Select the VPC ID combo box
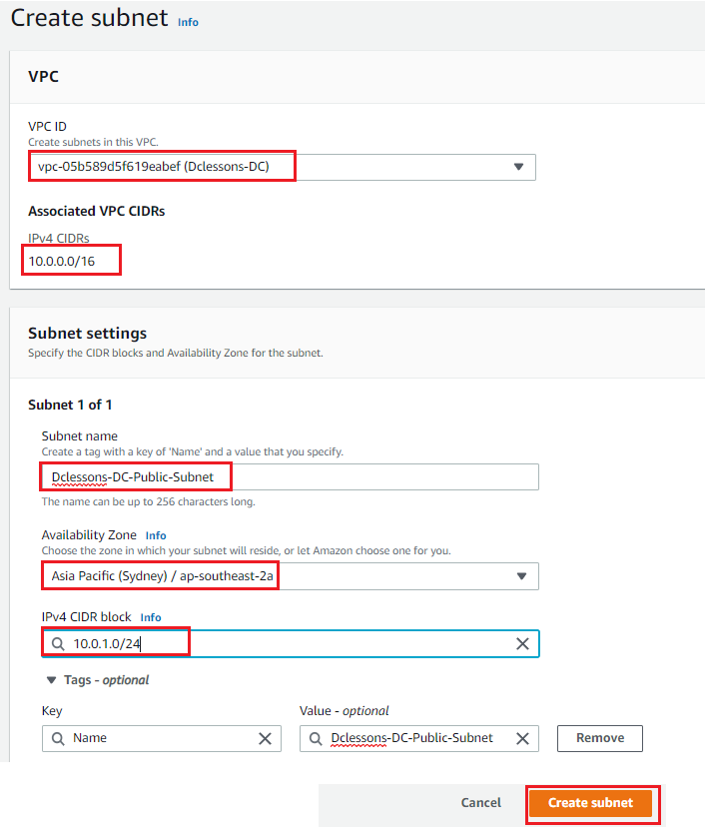Image resolution: width=705 pixels, height=840 pixels. coord(282,167)
